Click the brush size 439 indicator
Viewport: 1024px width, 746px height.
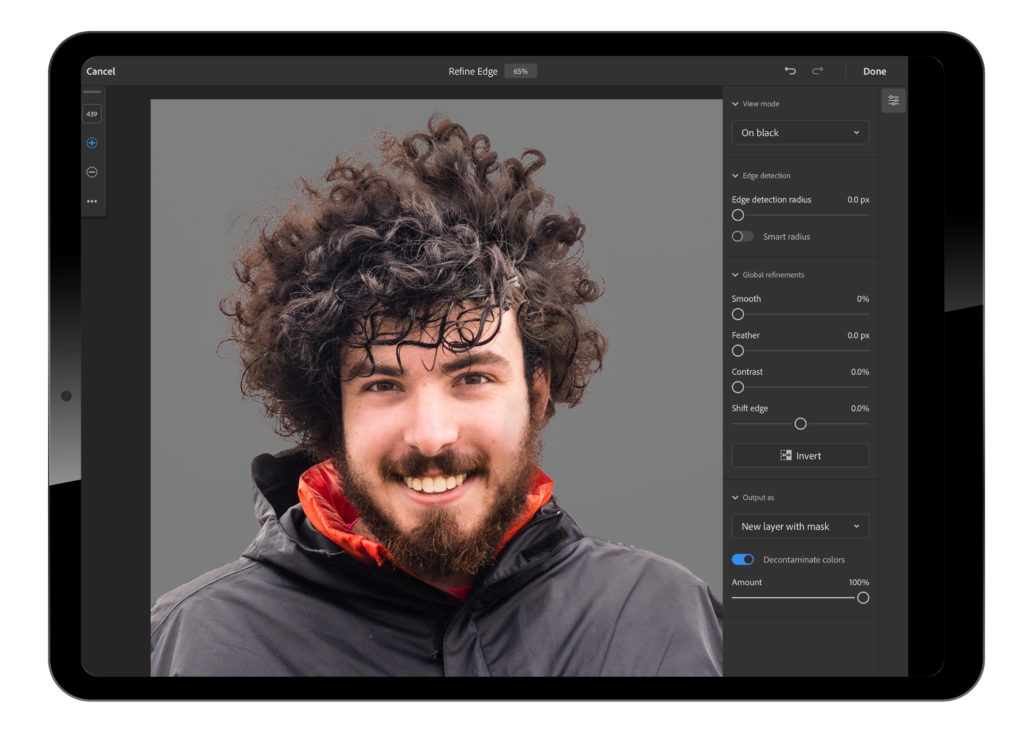click(92, 114)
